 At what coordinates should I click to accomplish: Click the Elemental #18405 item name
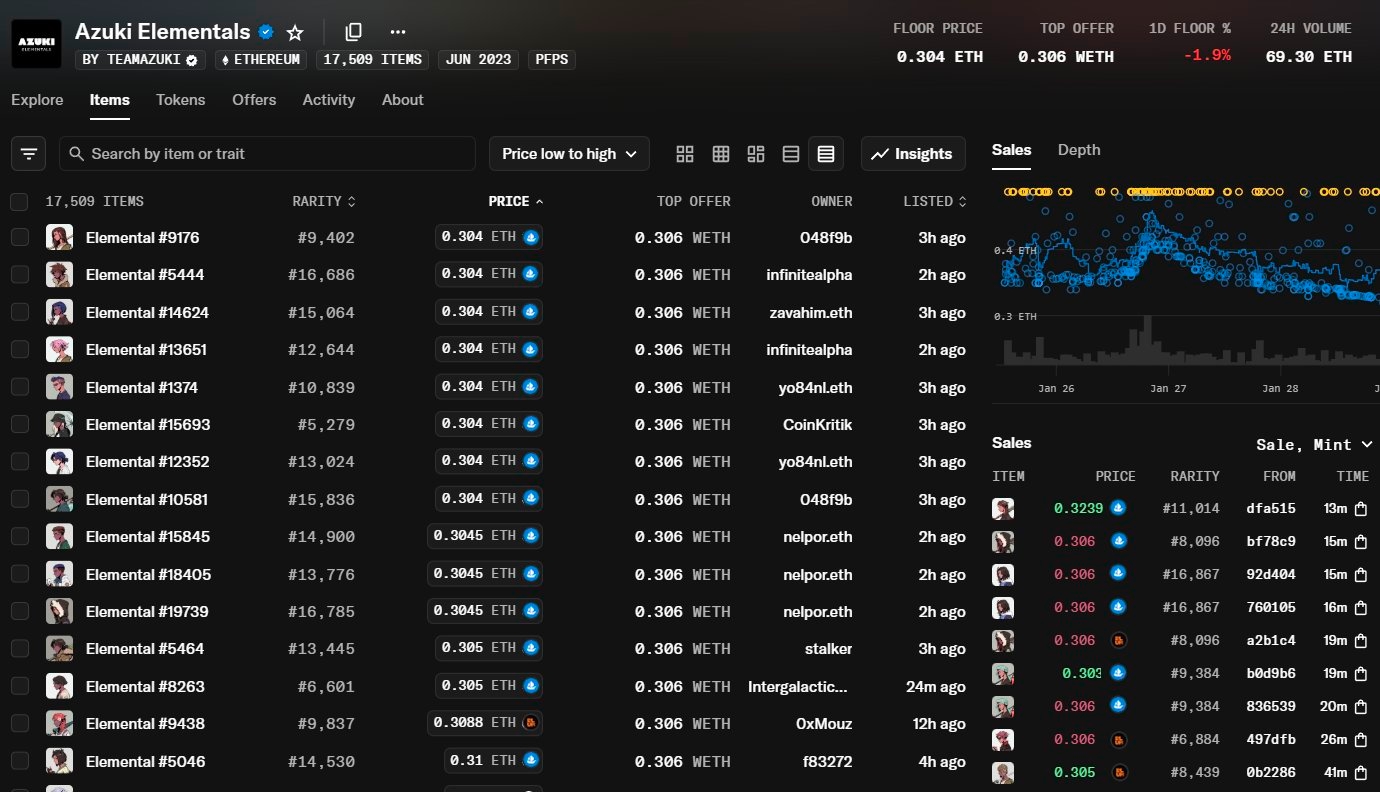pos(148,575)
